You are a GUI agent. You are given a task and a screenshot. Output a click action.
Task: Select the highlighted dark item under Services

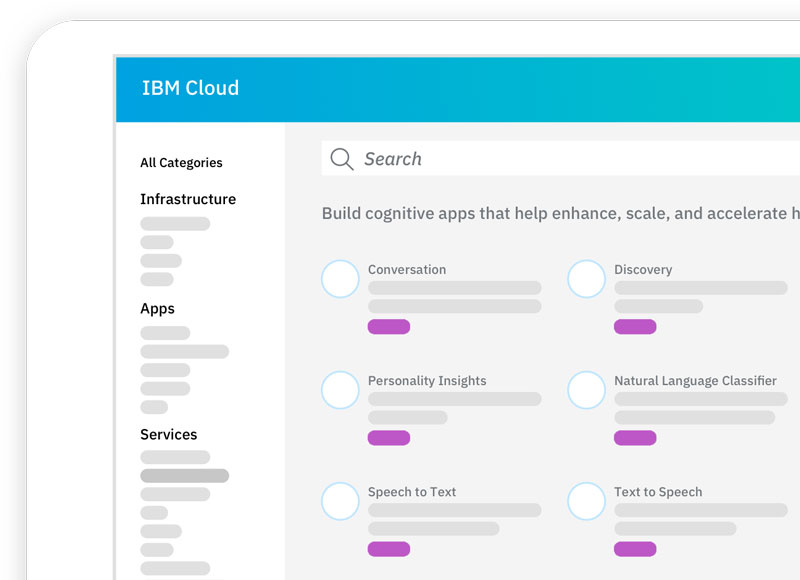pos(185,475)
